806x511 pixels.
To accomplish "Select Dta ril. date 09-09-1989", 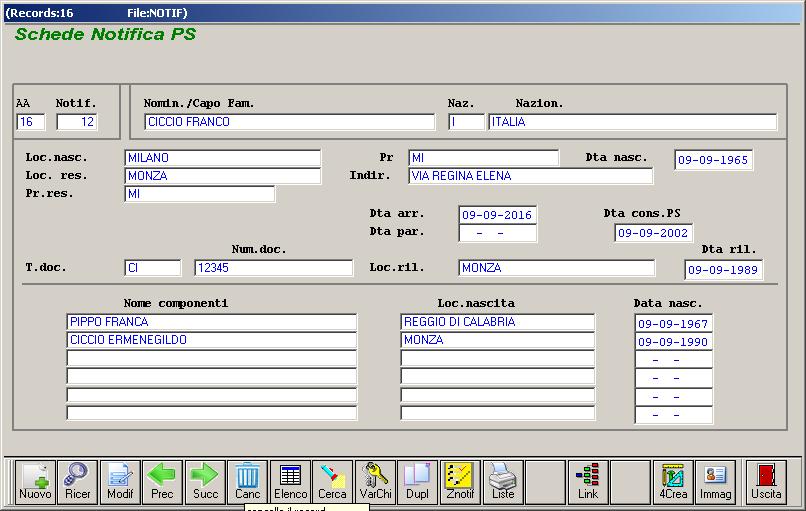I will pyautogui.click(x=724, y=270).
